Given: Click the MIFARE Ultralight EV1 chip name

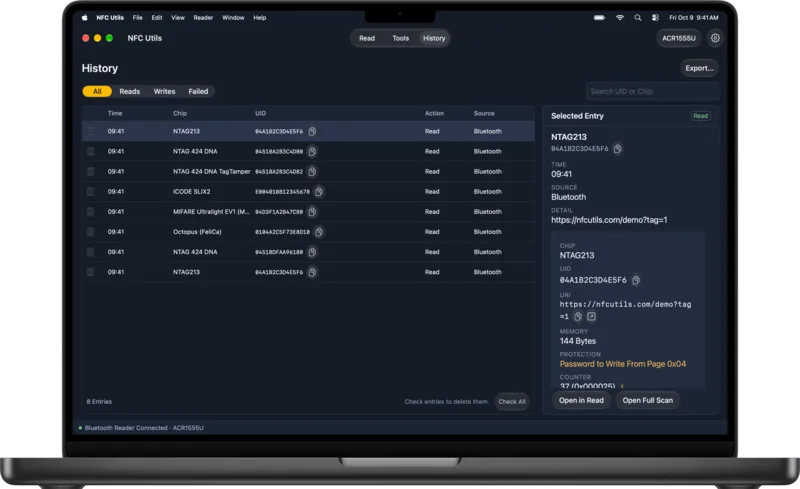Looking at the screenshot, I should (211, 211).
